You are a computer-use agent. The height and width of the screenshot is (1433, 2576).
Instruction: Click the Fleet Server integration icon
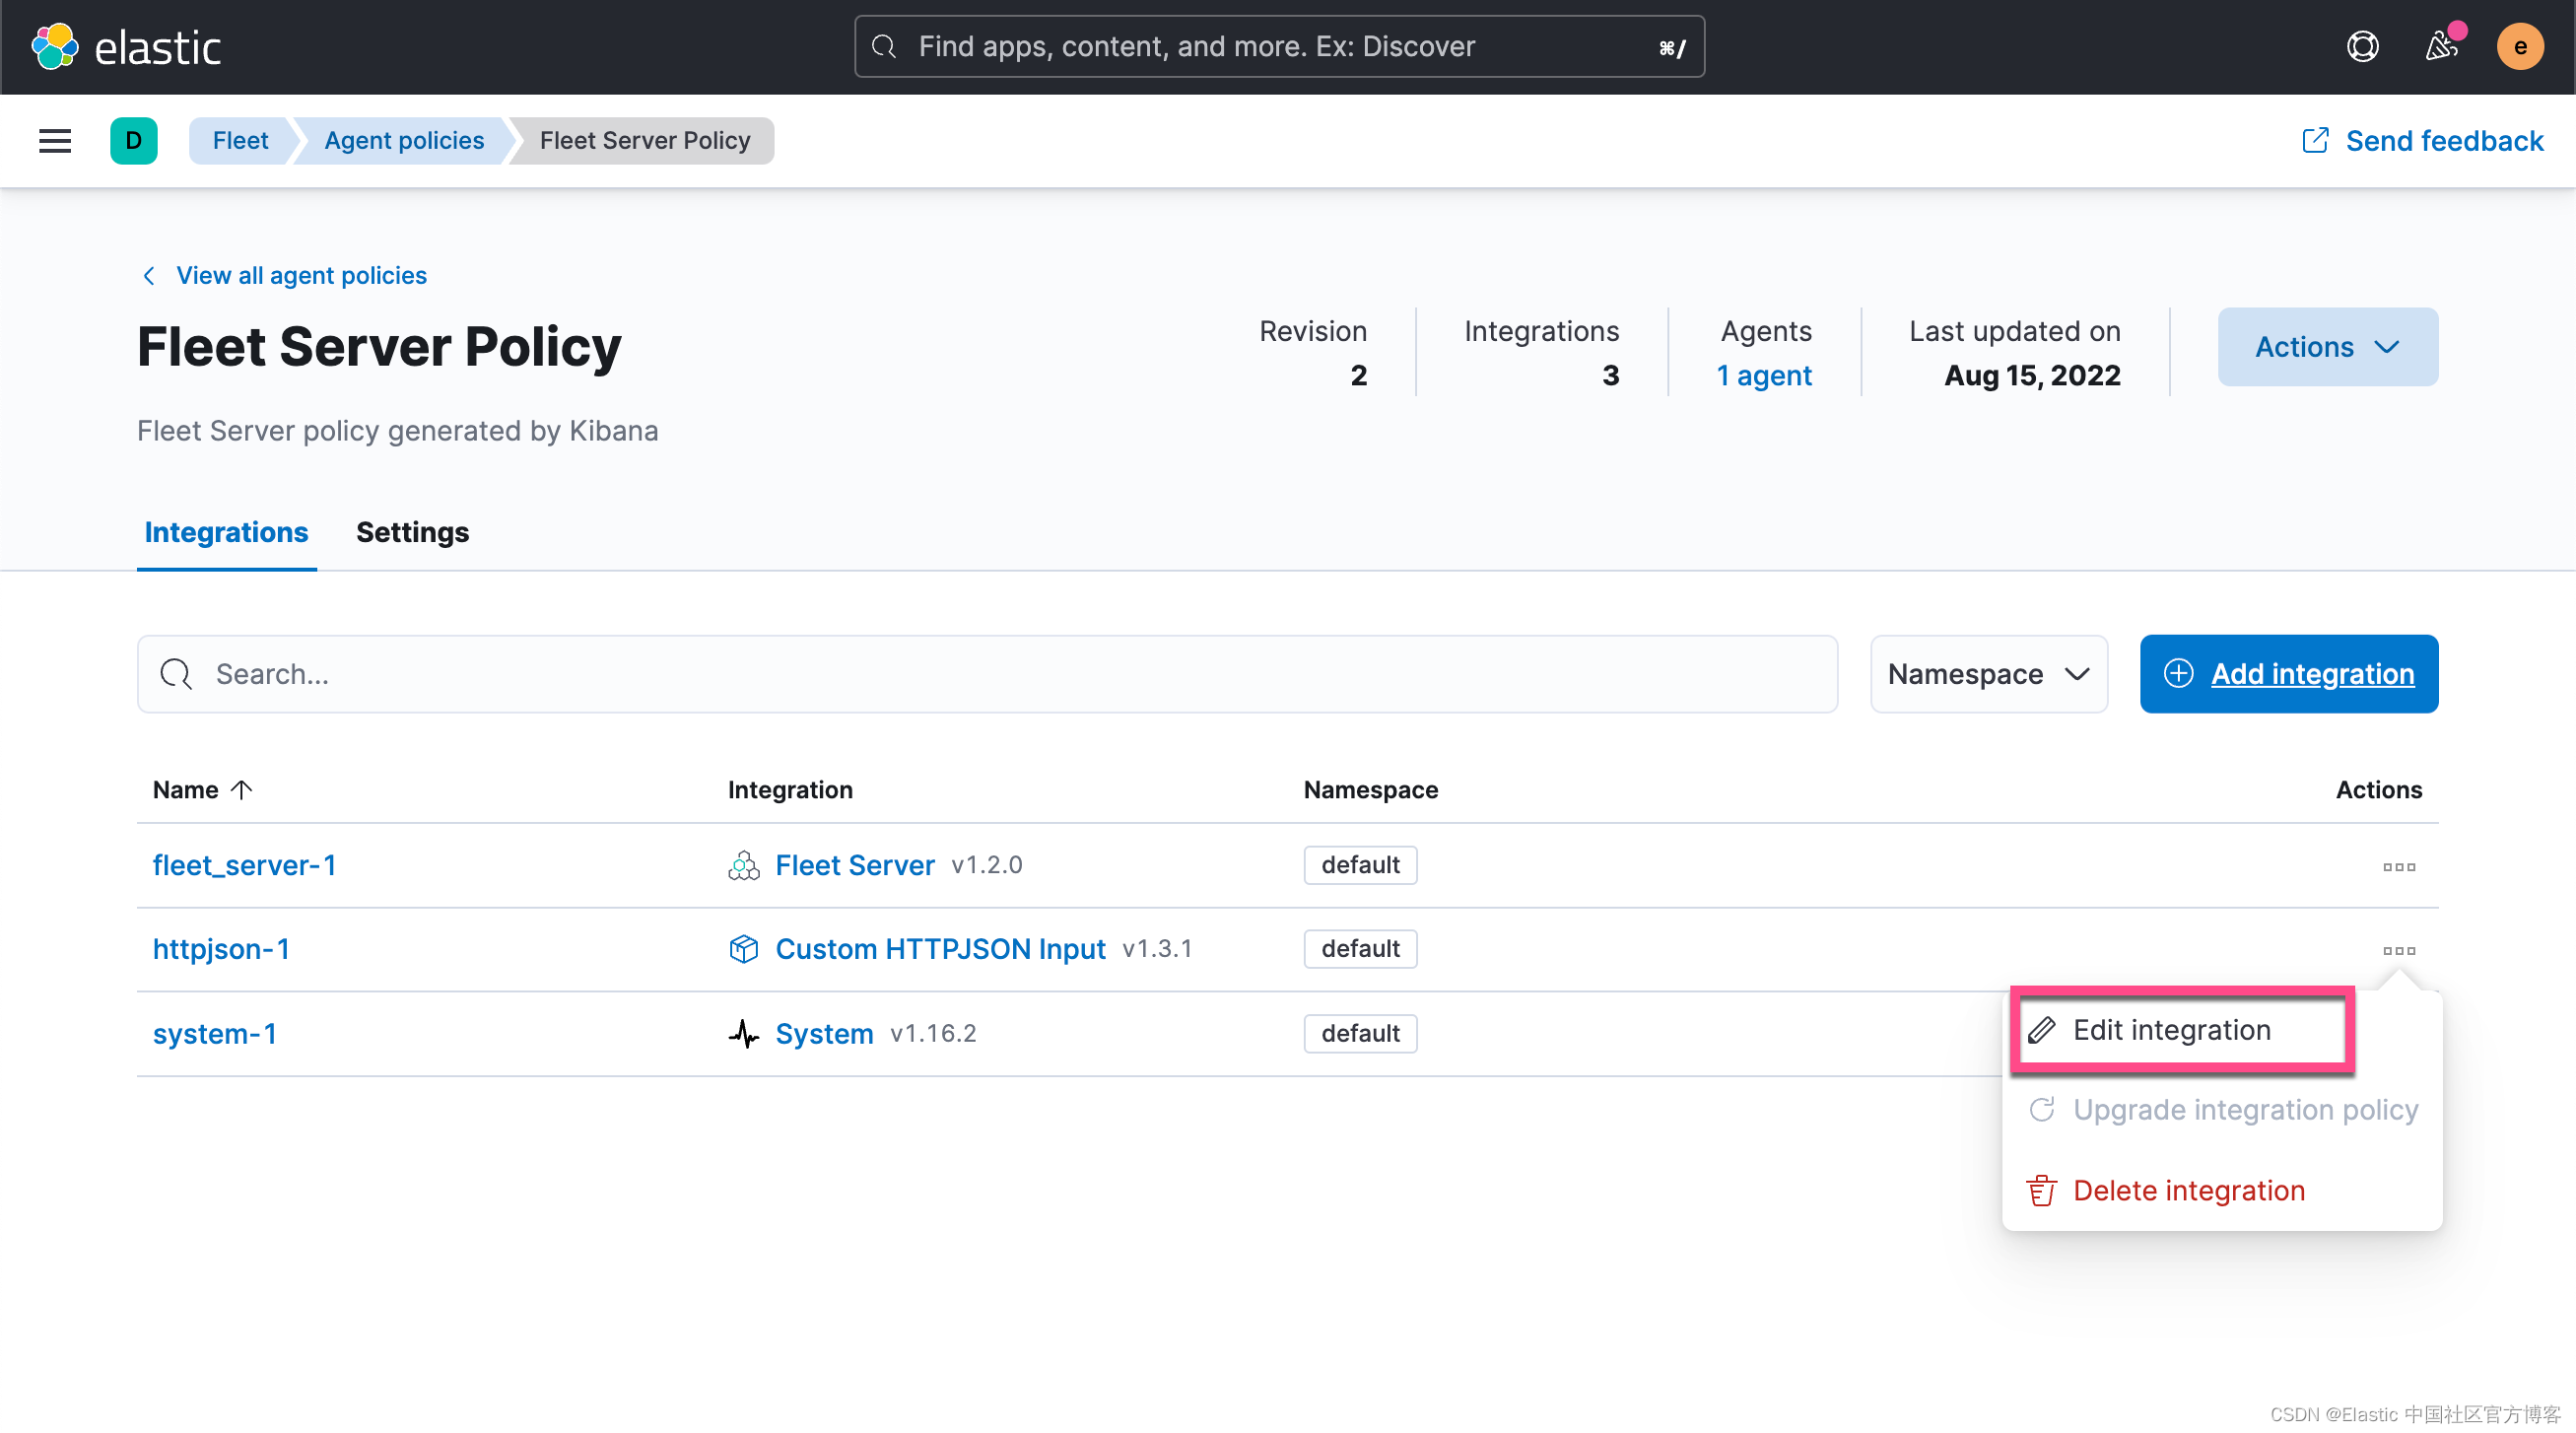[x=744, y=864]
